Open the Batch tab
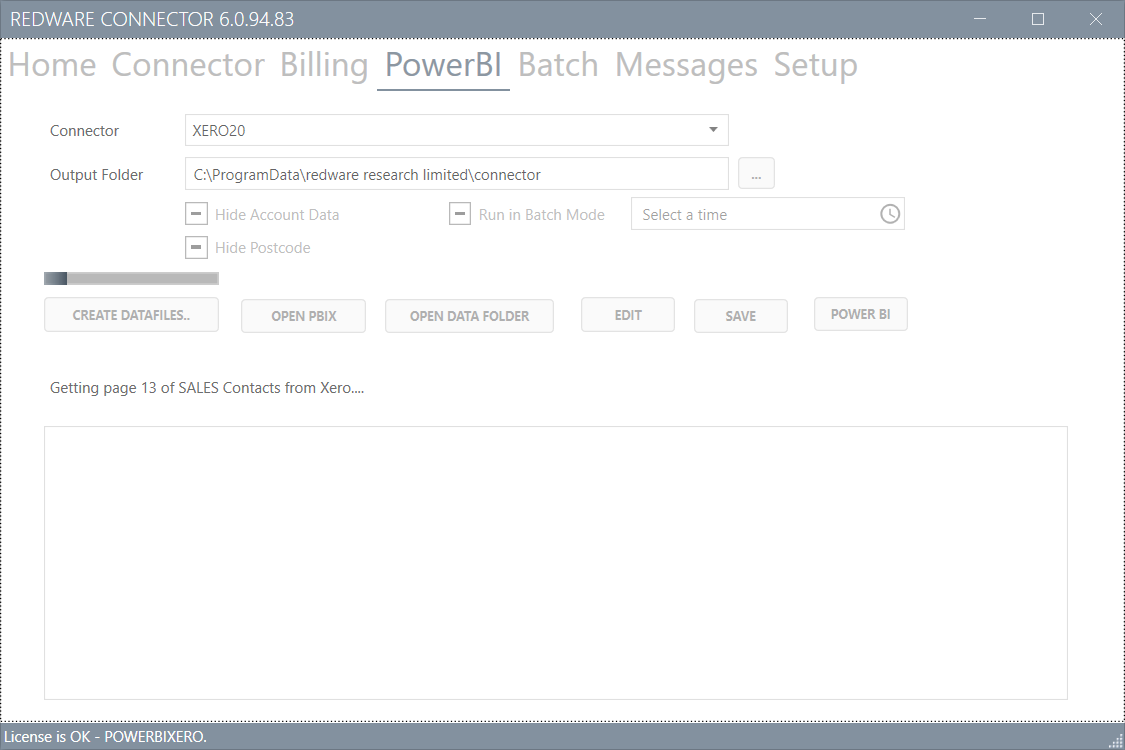This screenshot has width=1125, height=750. coord(558,65)
